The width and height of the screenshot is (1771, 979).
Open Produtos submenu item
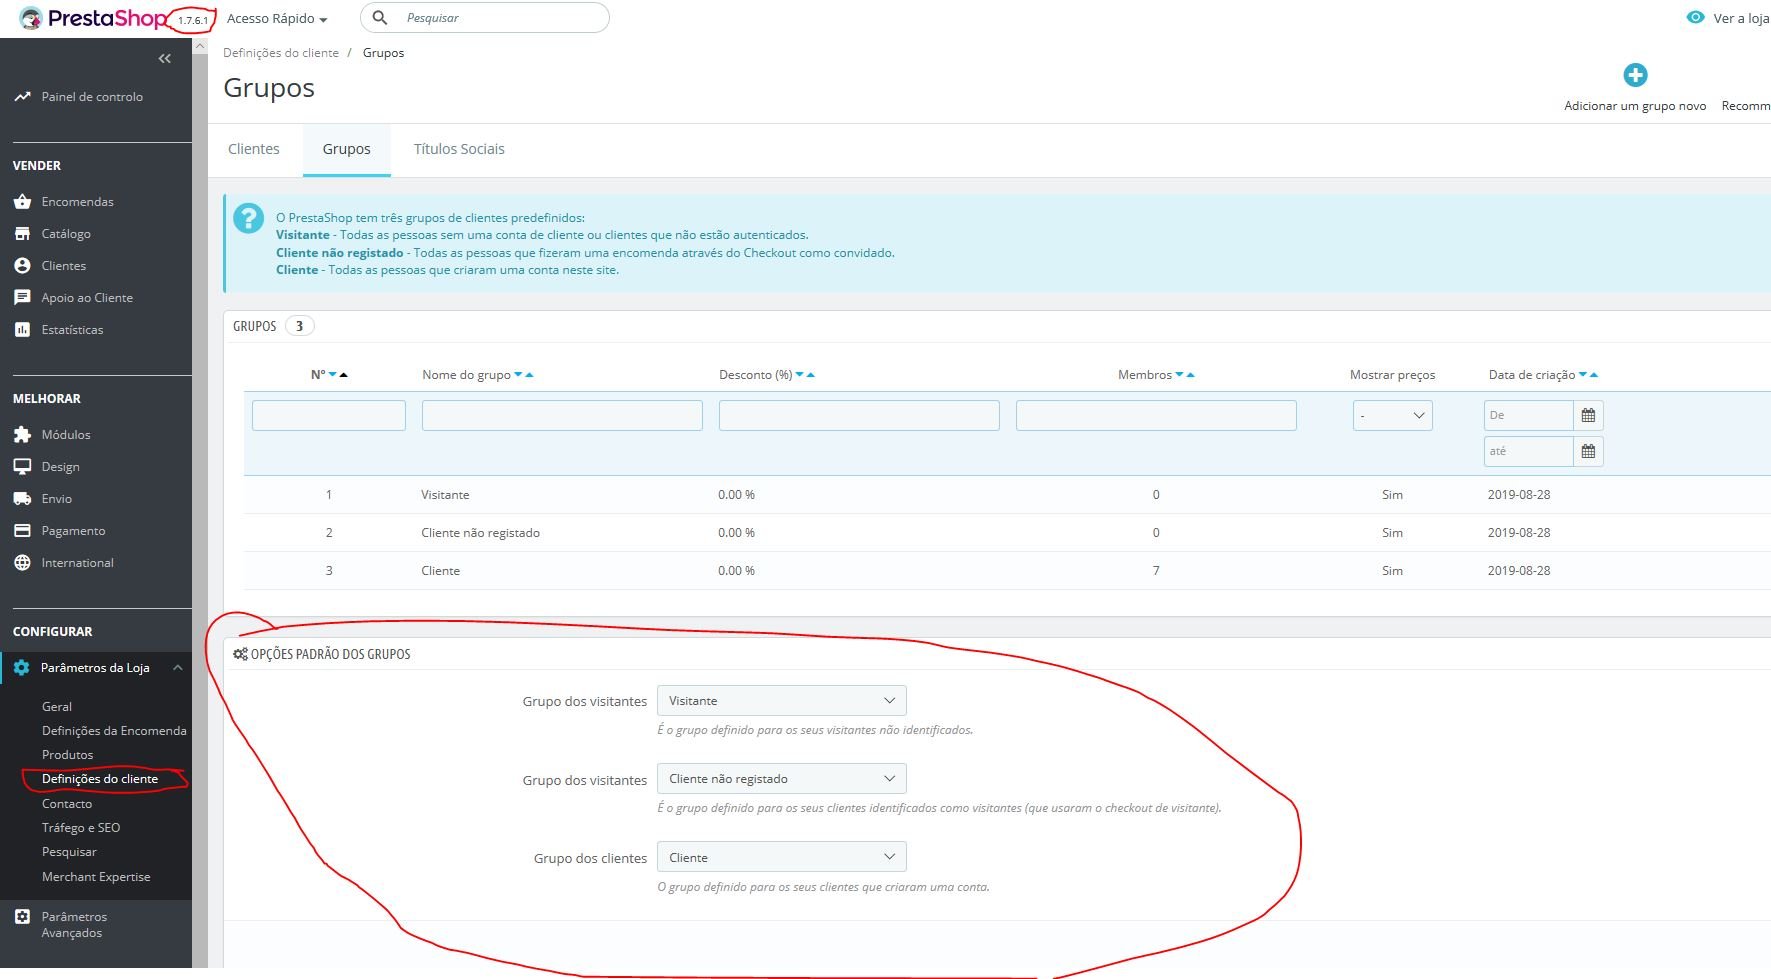click(67, 755)
